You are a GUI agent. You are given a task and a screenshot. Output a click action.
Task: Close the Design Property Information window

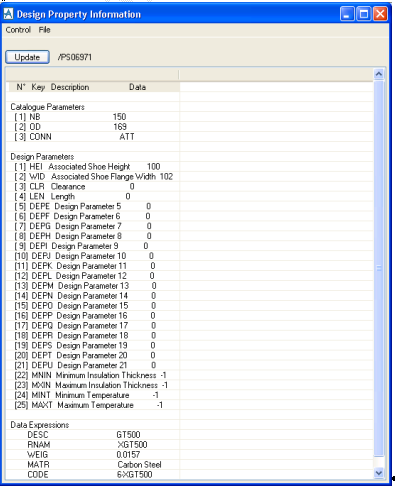click(x=380, y=14)
